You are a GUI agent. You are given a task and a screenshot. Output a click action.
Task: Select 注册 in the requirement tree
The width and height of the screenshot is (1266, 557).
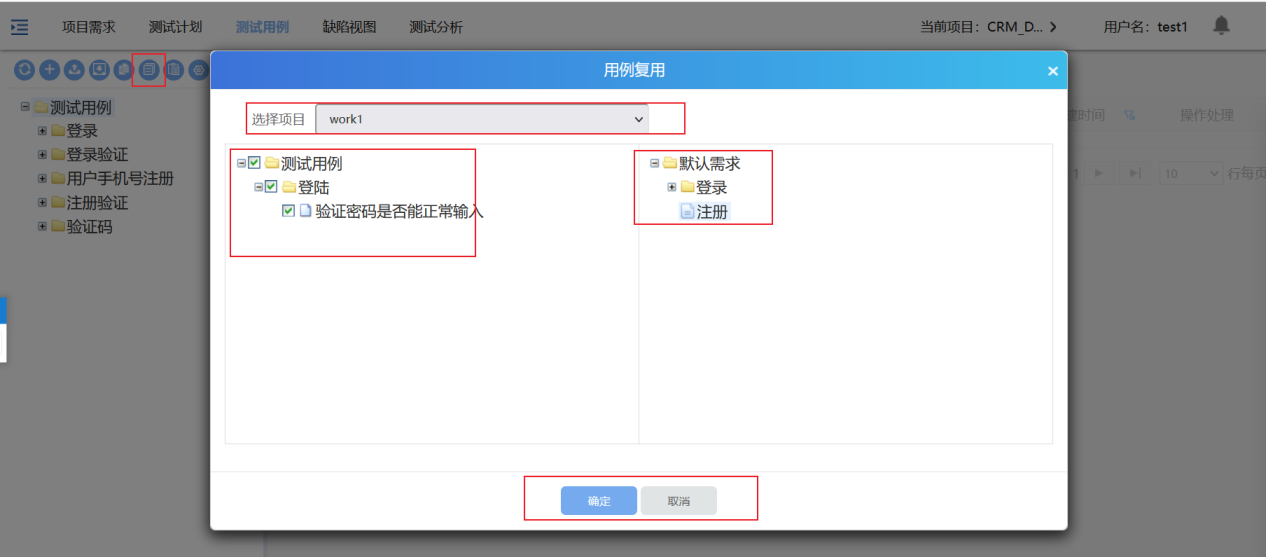coord(712,211)
